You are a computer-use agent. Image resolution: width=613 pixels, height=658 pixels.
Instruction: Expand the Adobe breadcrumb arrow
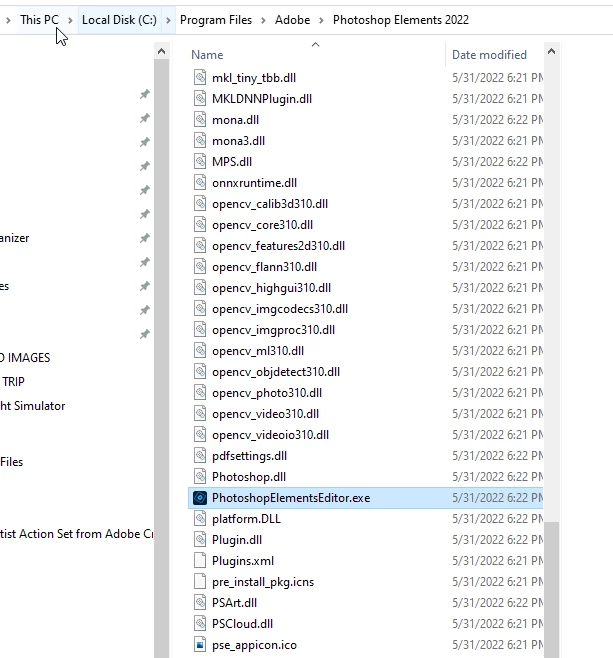click(x=321, y=20)
